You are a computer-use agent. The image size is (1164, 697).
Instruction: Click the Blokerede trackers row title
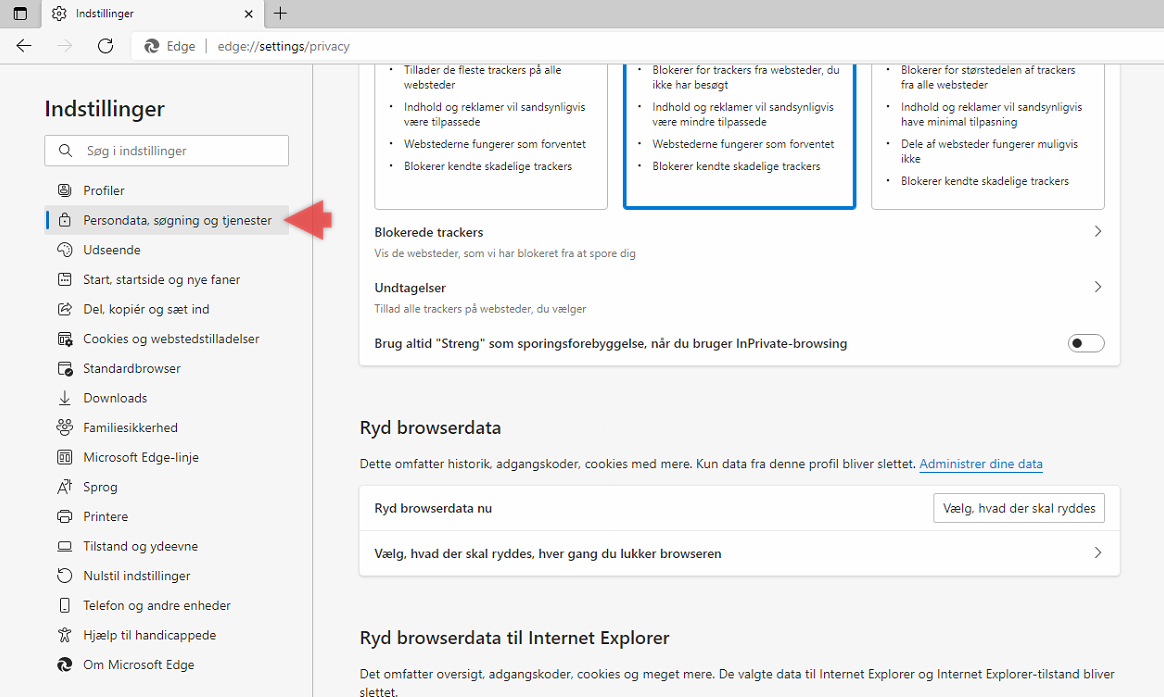pos(428,232)
